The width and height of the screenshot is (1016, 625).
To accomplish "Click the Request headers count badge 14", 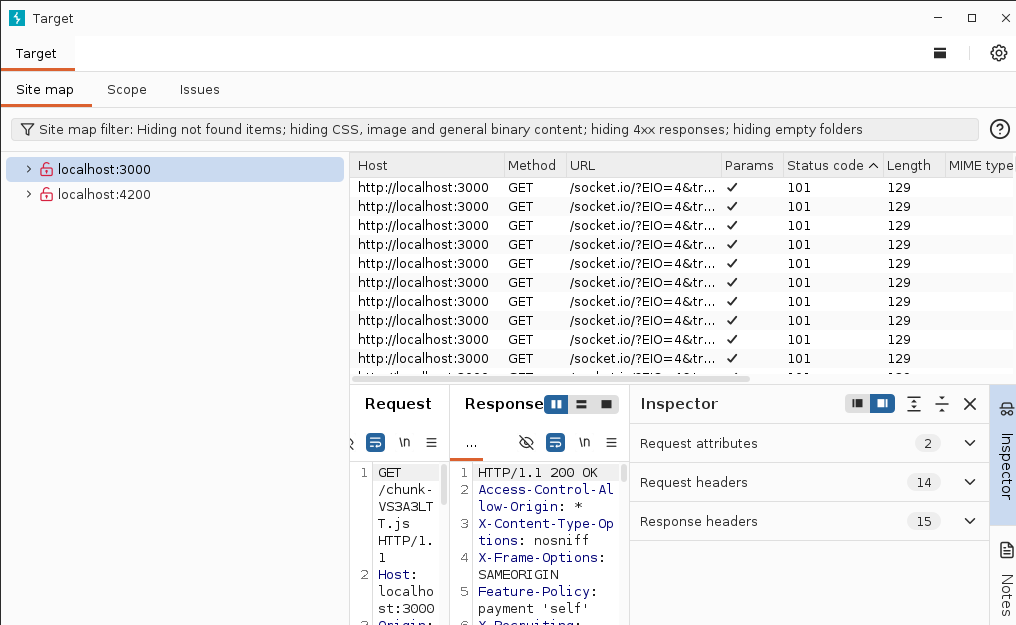I will [924, 483].
